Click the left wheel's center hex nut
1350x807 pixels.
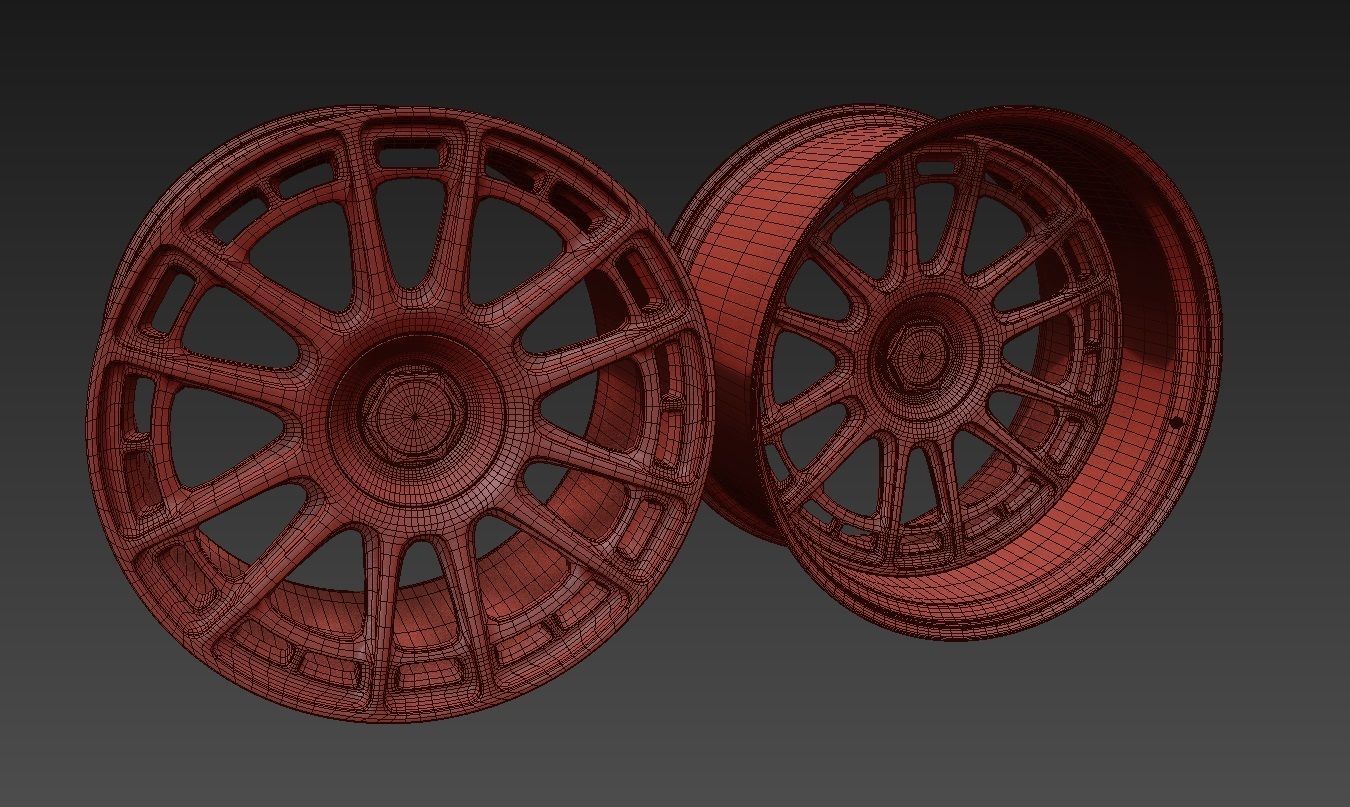click(x=413, y=415)
